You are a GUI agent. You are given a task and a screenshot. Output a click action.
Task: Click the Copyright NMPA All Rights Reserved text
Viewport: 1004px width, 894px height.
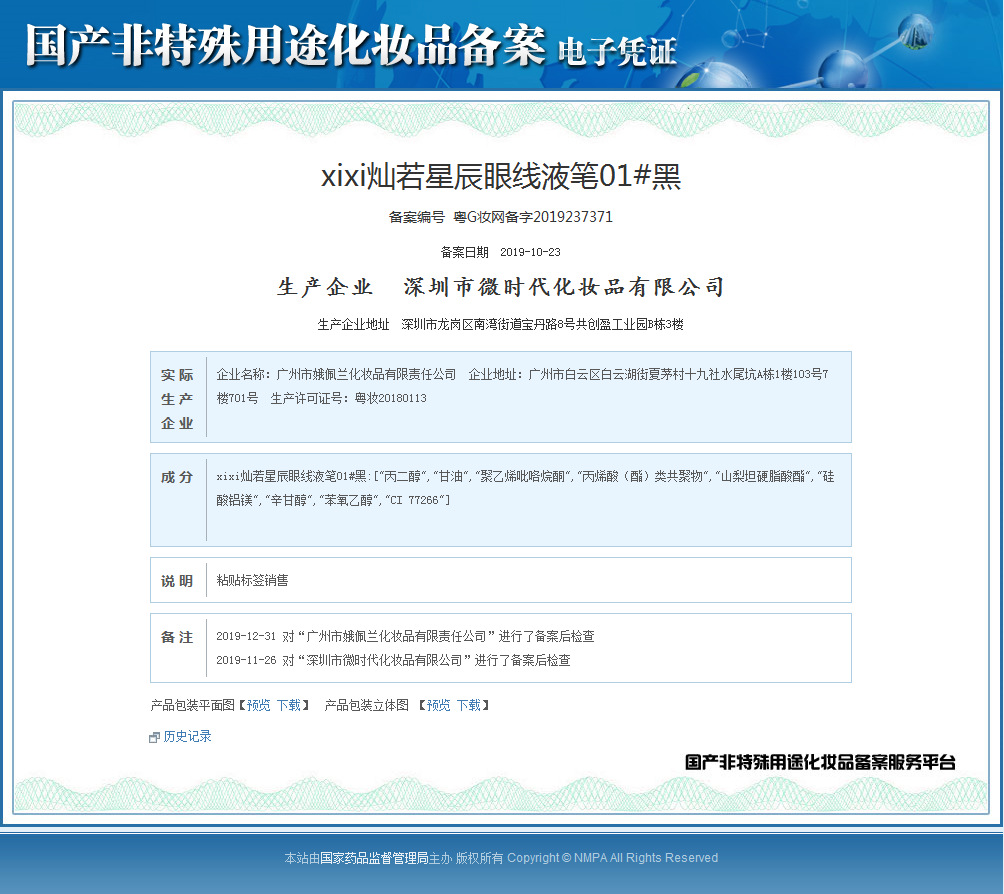click(x=613, y=858)
